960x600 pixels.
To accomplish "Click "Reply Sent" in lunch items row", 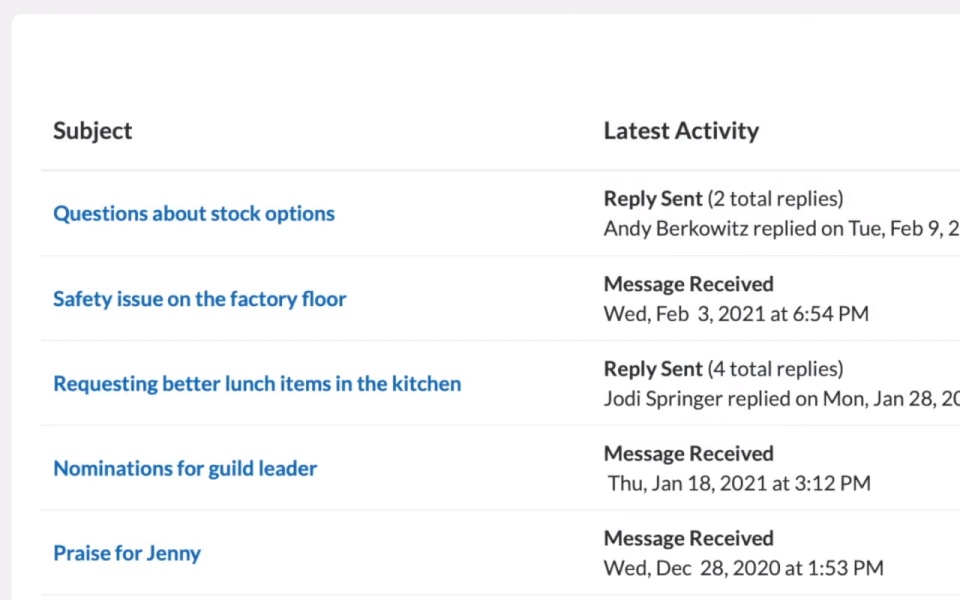I will click(653, 369).
